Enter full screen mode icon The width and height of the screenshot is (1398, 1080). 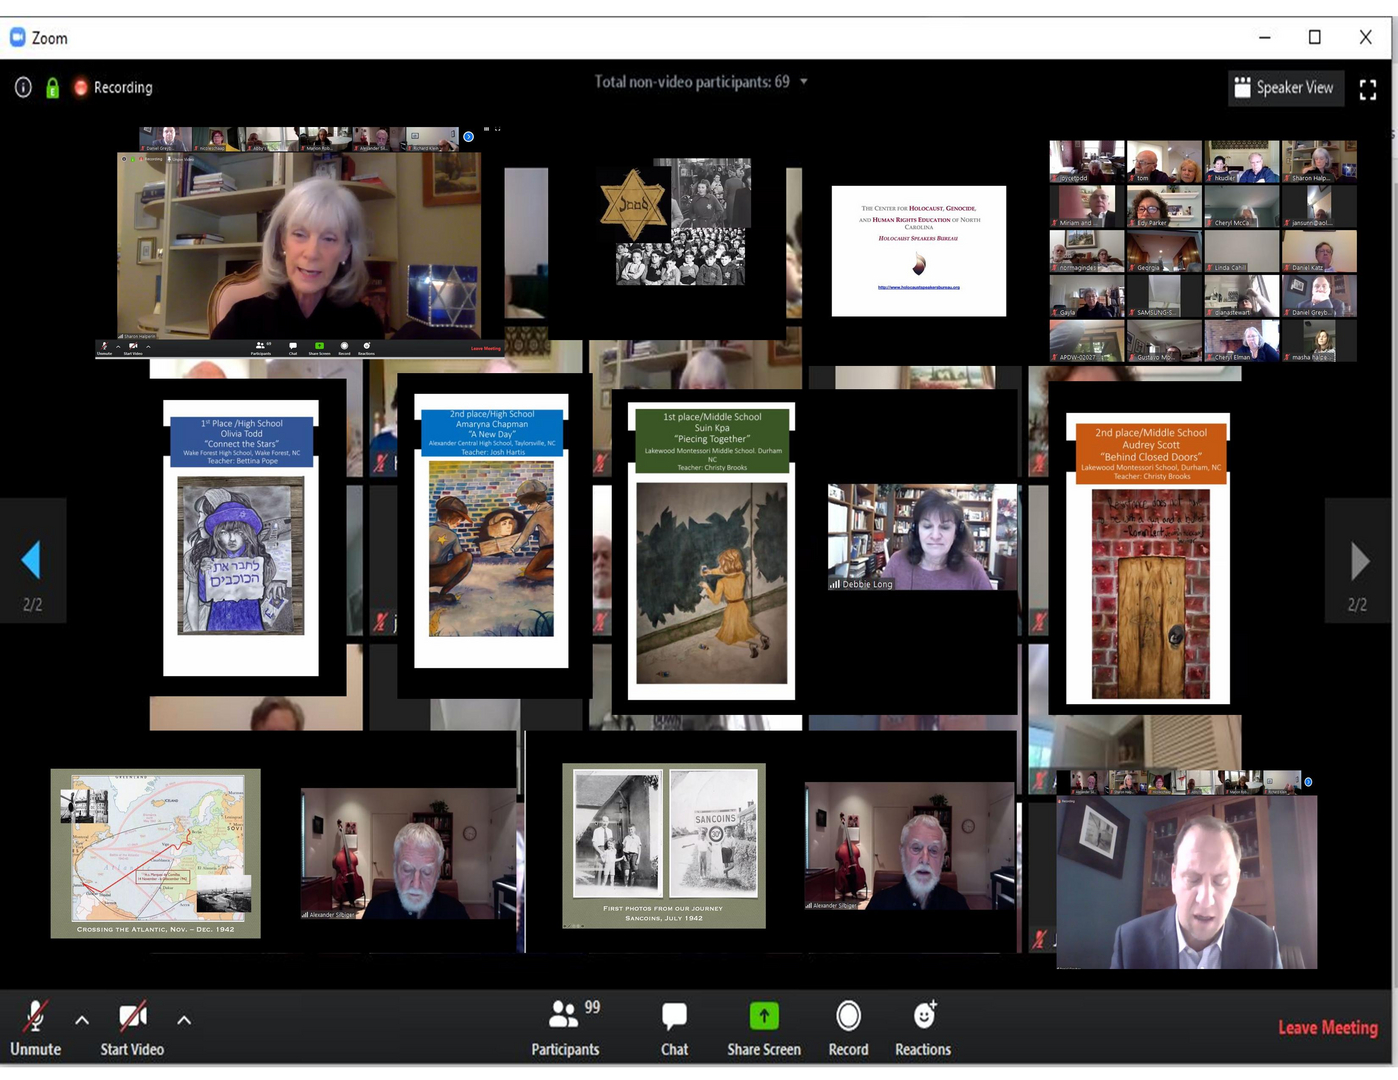coord(1367,89)
